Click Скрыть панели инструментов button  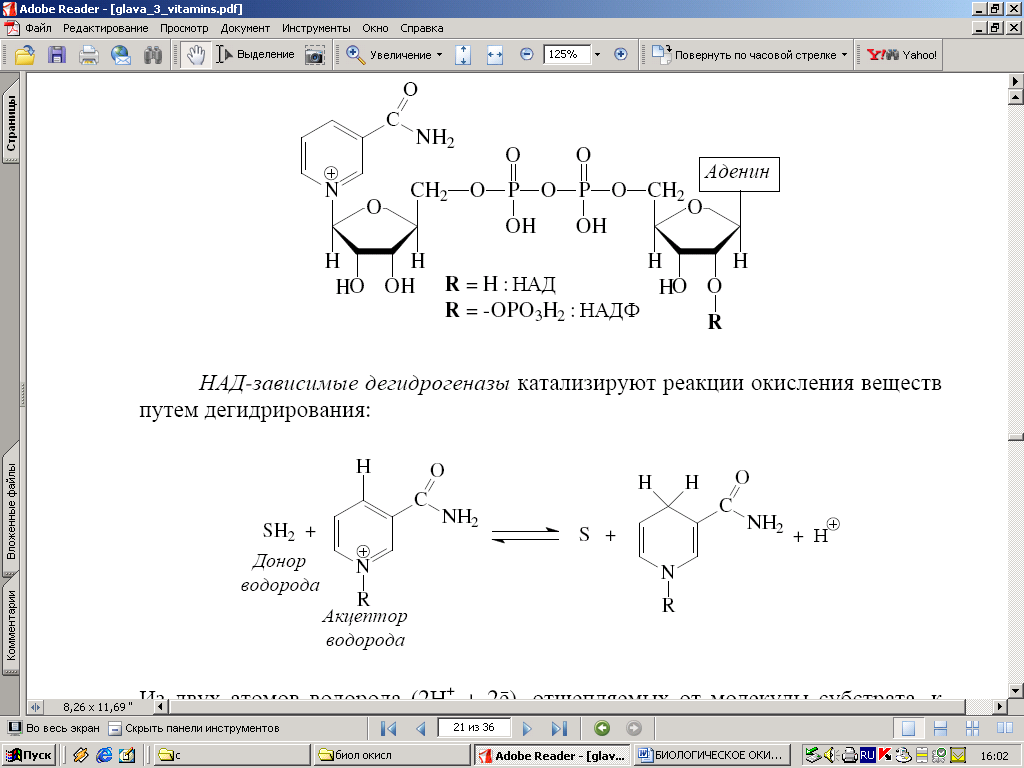pyautogui.click(x=193, y=728)
